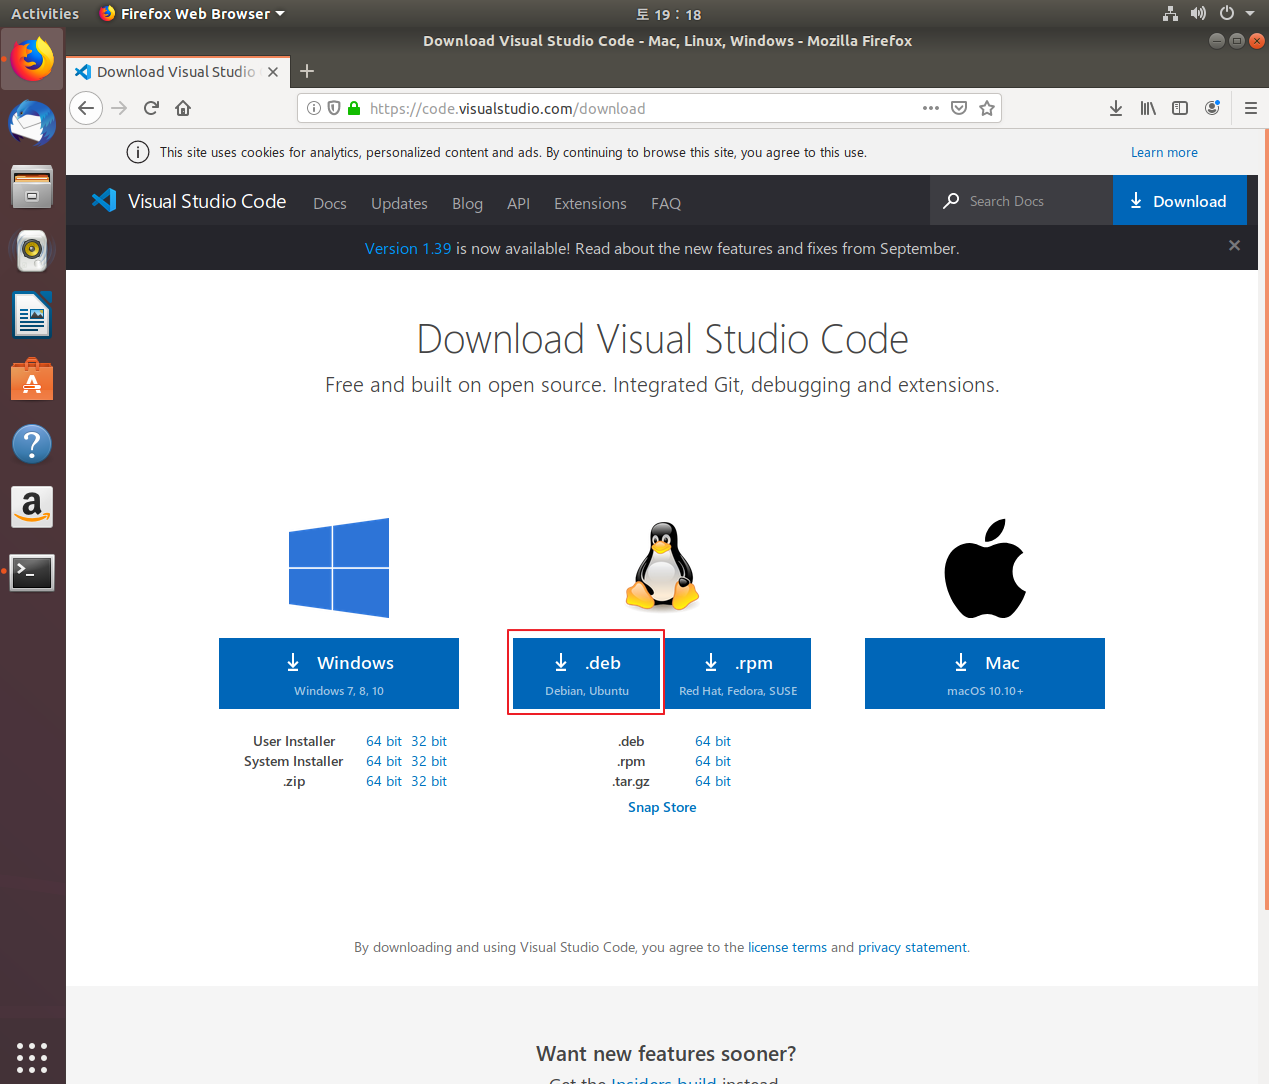This screenshot has width=1269, height=1084.
Task: Save page to Pocket
Action: 959,108
